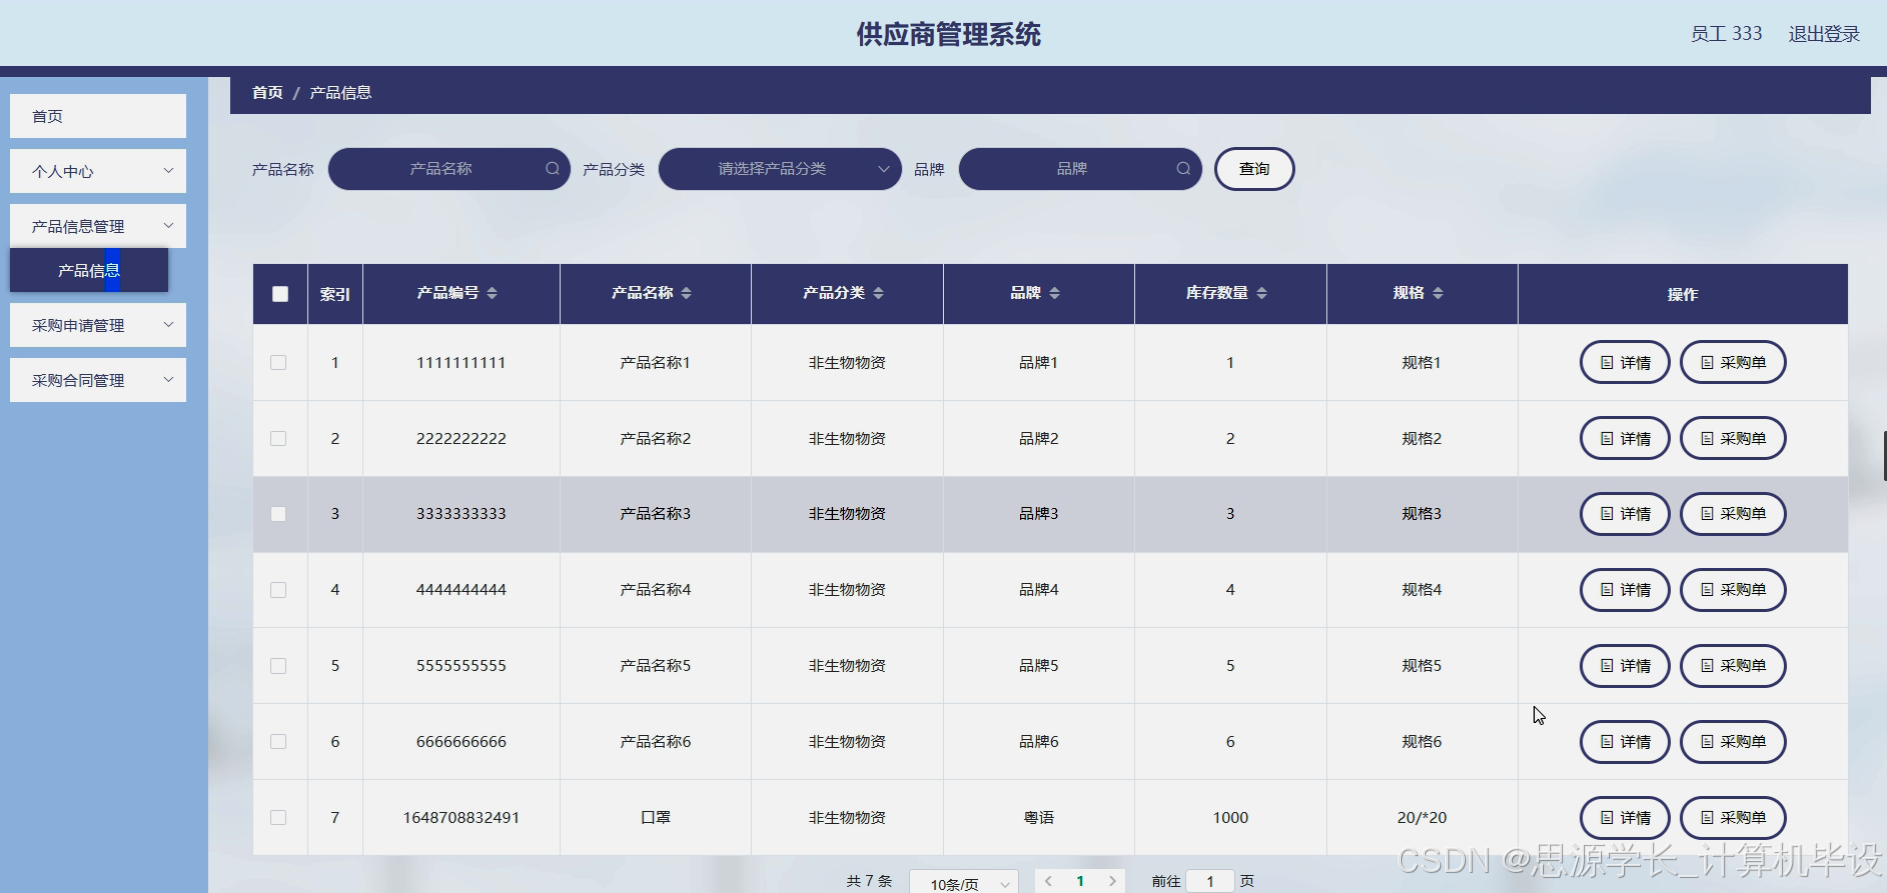This screenshot has height=893, width=1887.
Task: Sort by 库存数量 column arrows
Action: coord(1262,293)
